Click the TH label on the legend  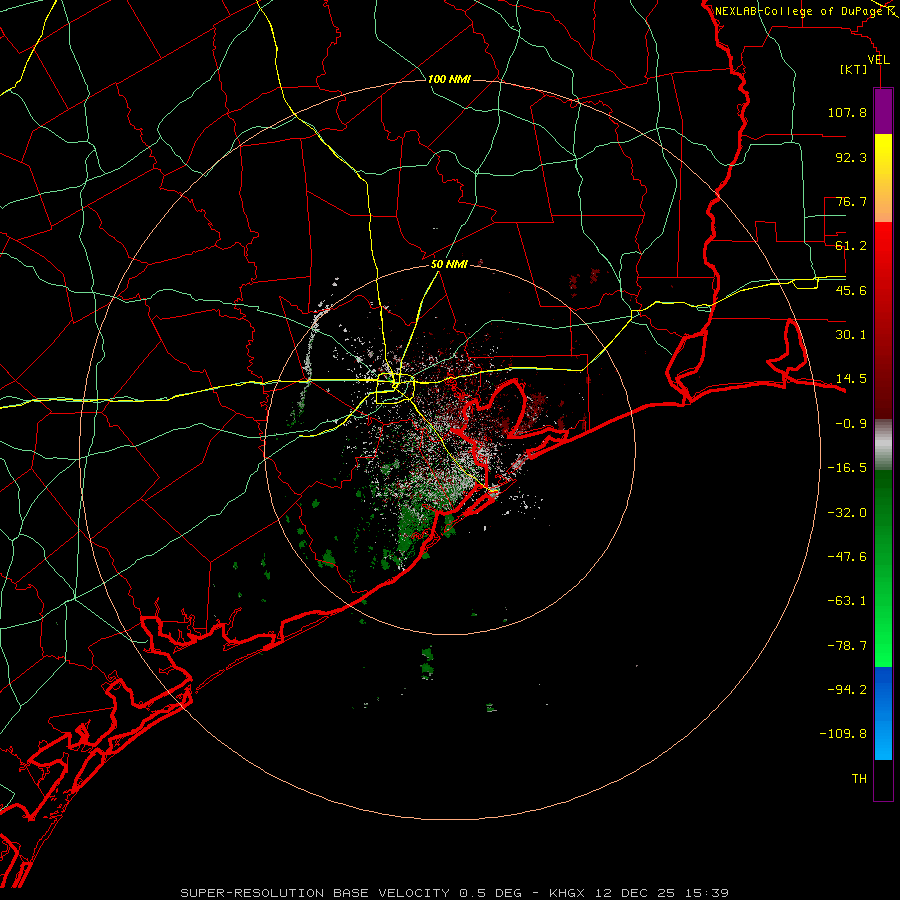[859, 779]
